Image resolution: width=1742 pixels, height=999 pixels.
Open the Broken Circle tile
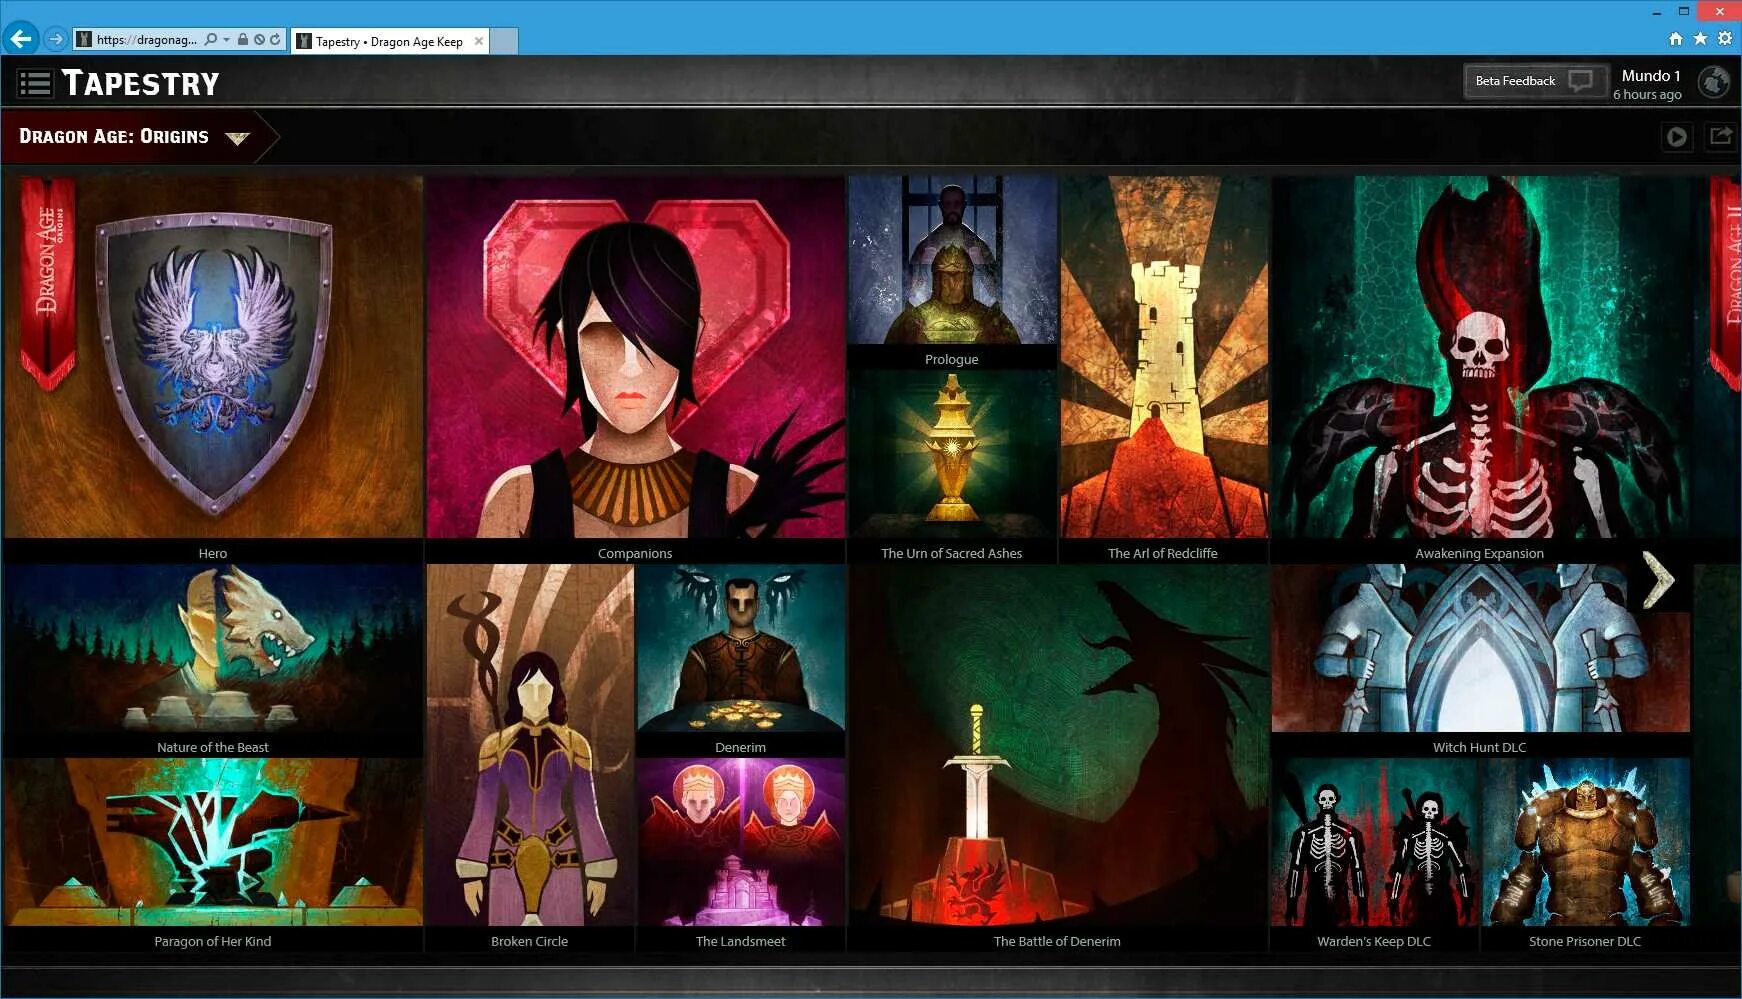(x=530, y=758)
